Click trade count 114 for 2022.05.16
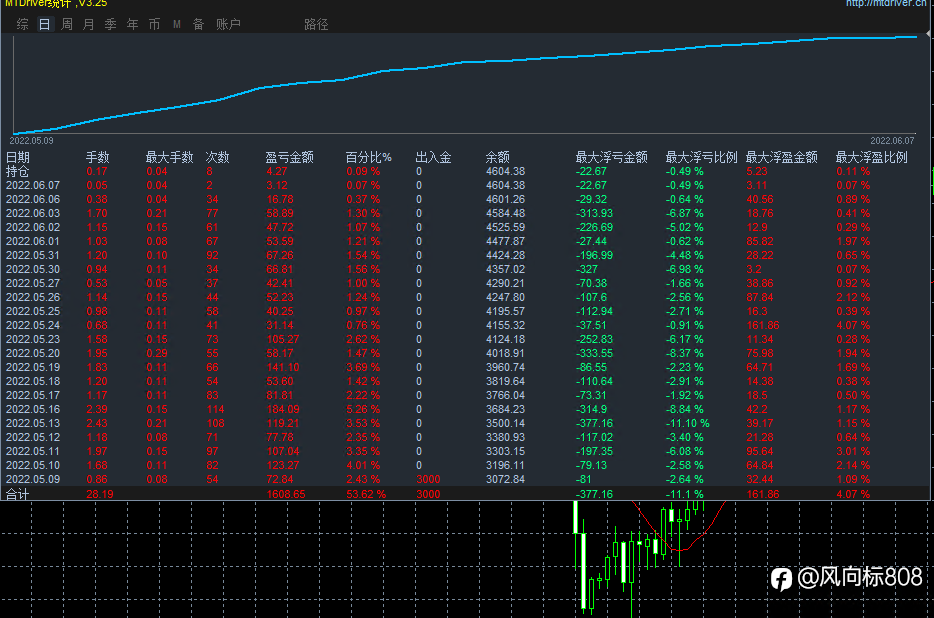 point(215,409)
